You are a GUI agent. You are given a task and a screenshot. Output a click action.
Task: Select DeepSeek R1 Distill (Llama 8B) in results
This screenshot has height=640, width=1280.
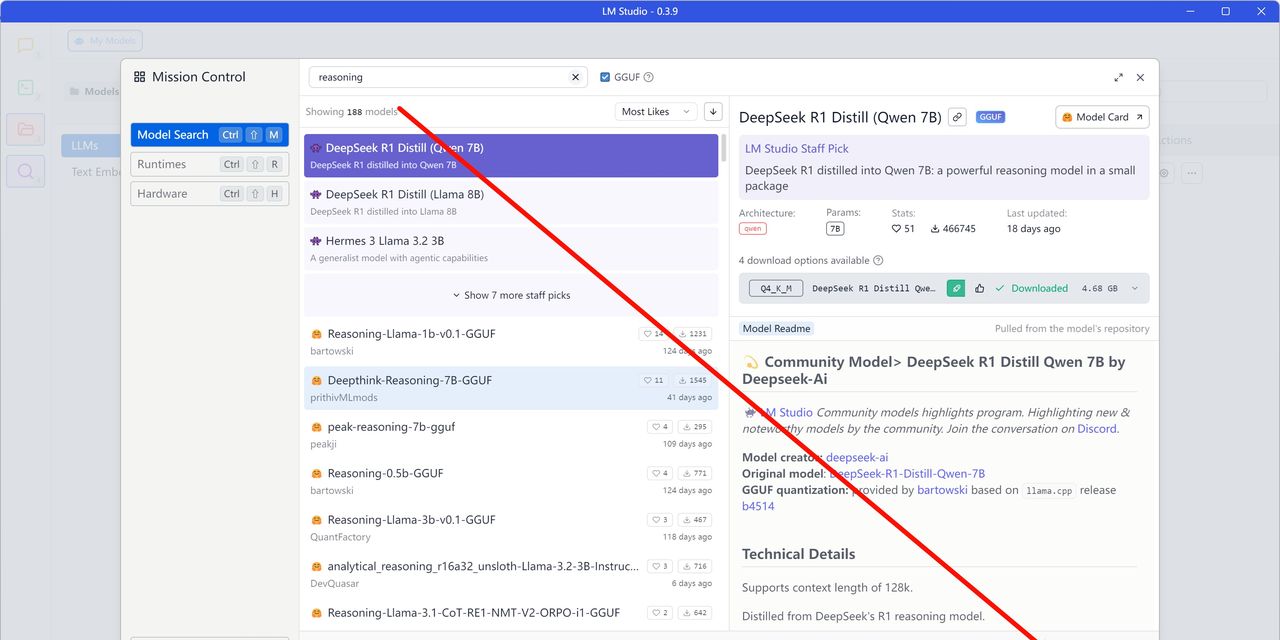coord(511,202)
